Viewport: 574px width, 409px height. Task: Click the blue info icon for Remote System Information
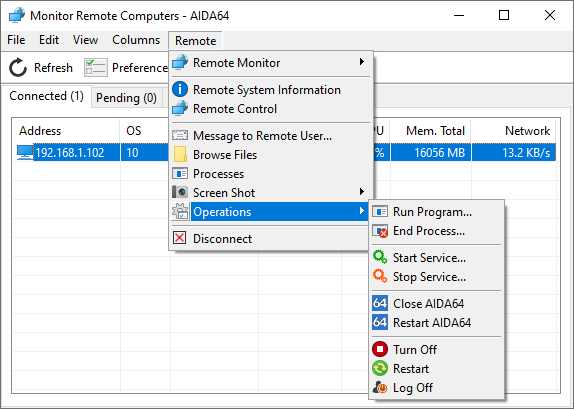pyautogui.click(x=180, y=89)
